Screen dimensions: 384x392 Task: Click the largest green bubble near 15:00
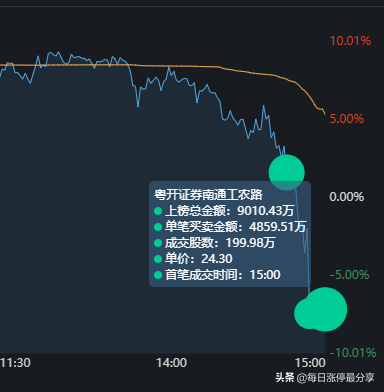(x=325, y=309)
